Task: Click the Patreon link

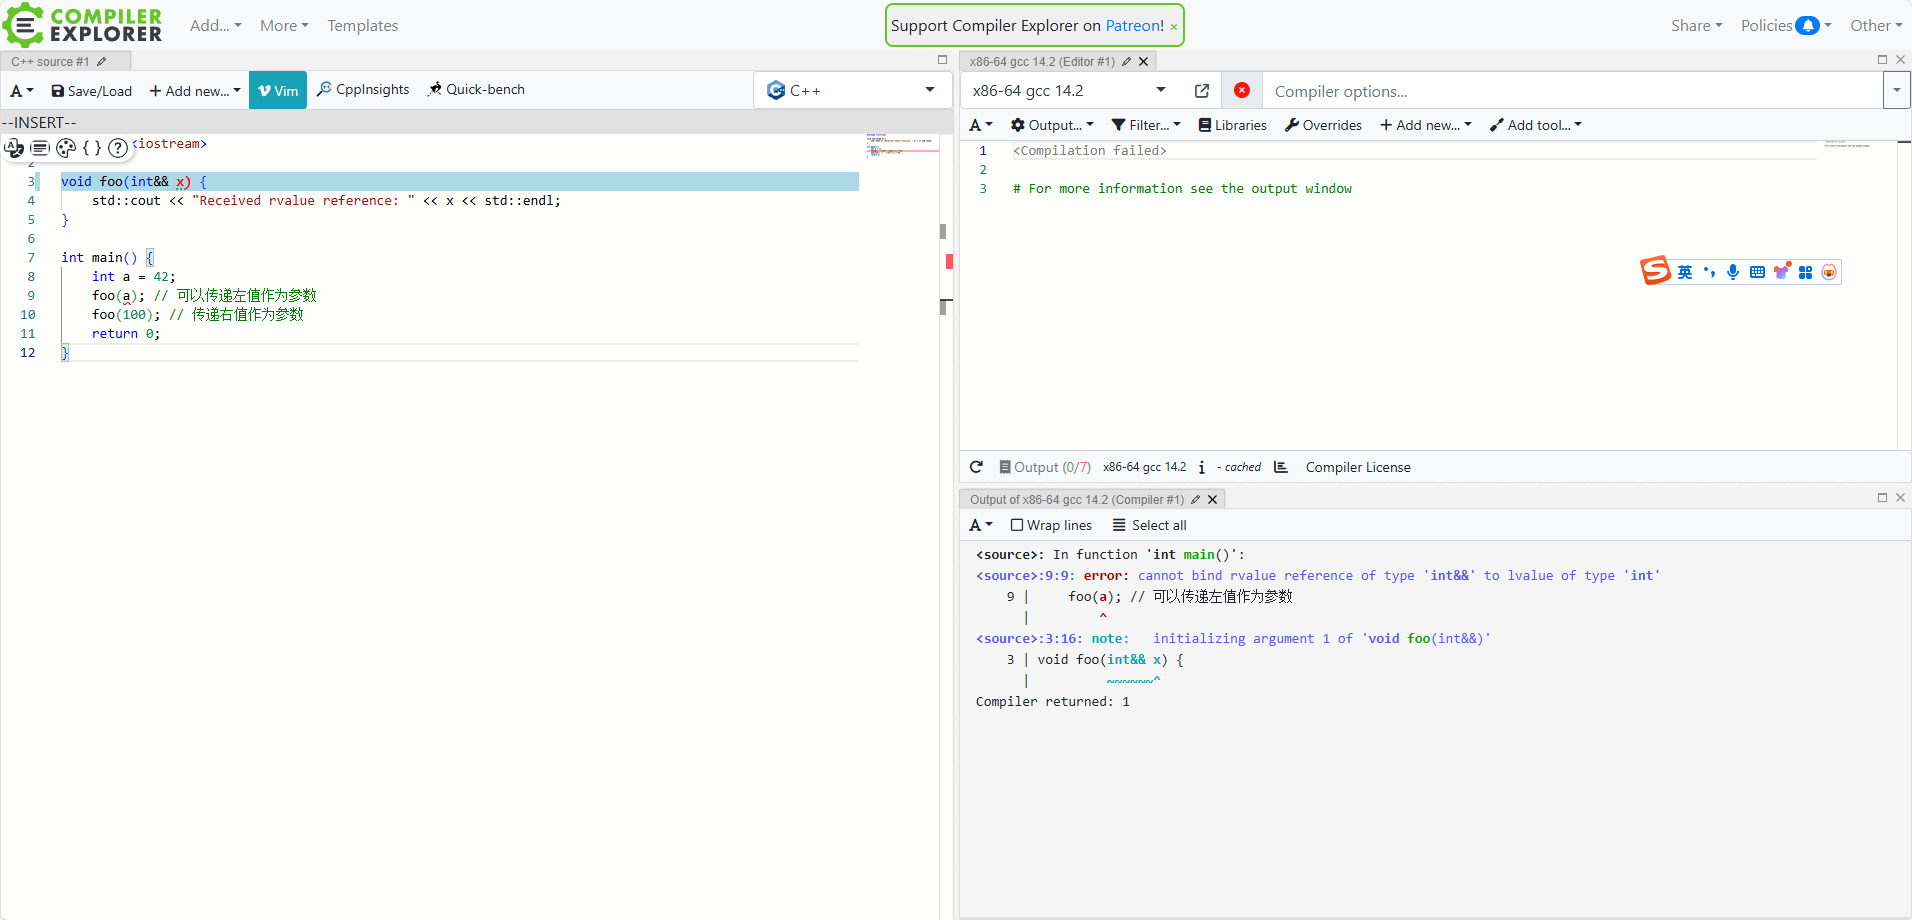Action: (x=1134, y=26)
